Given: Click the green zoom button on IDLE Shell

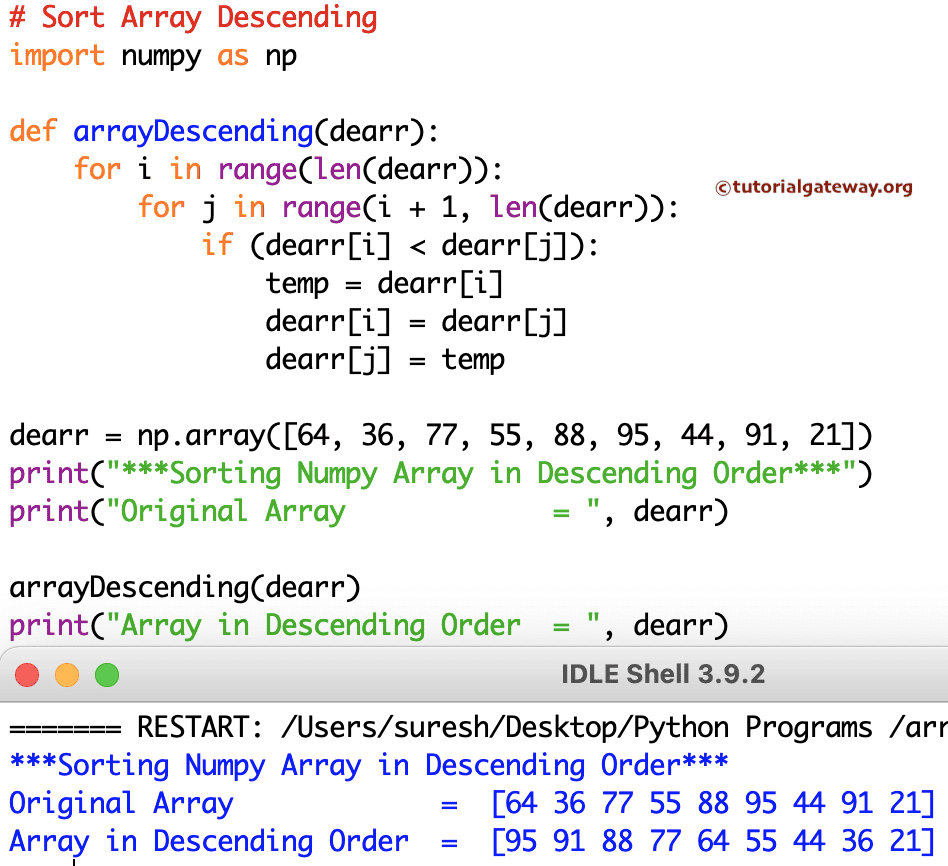Looking at the screenshot, I should click(105, 675).
